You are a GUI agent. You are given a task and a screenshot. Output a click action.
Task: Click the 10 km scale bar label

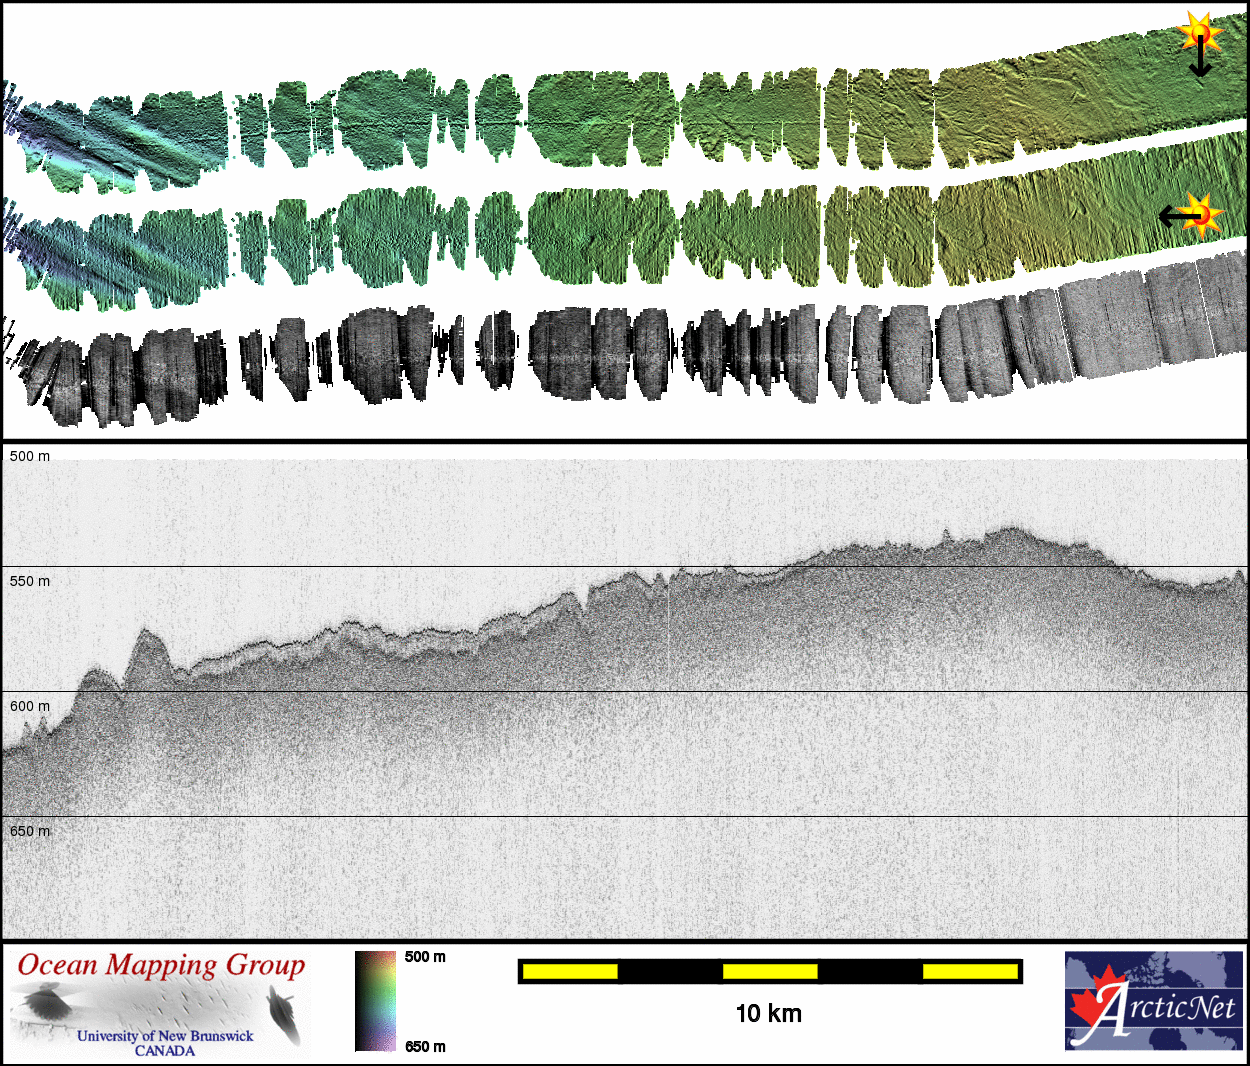(768, 1014)
